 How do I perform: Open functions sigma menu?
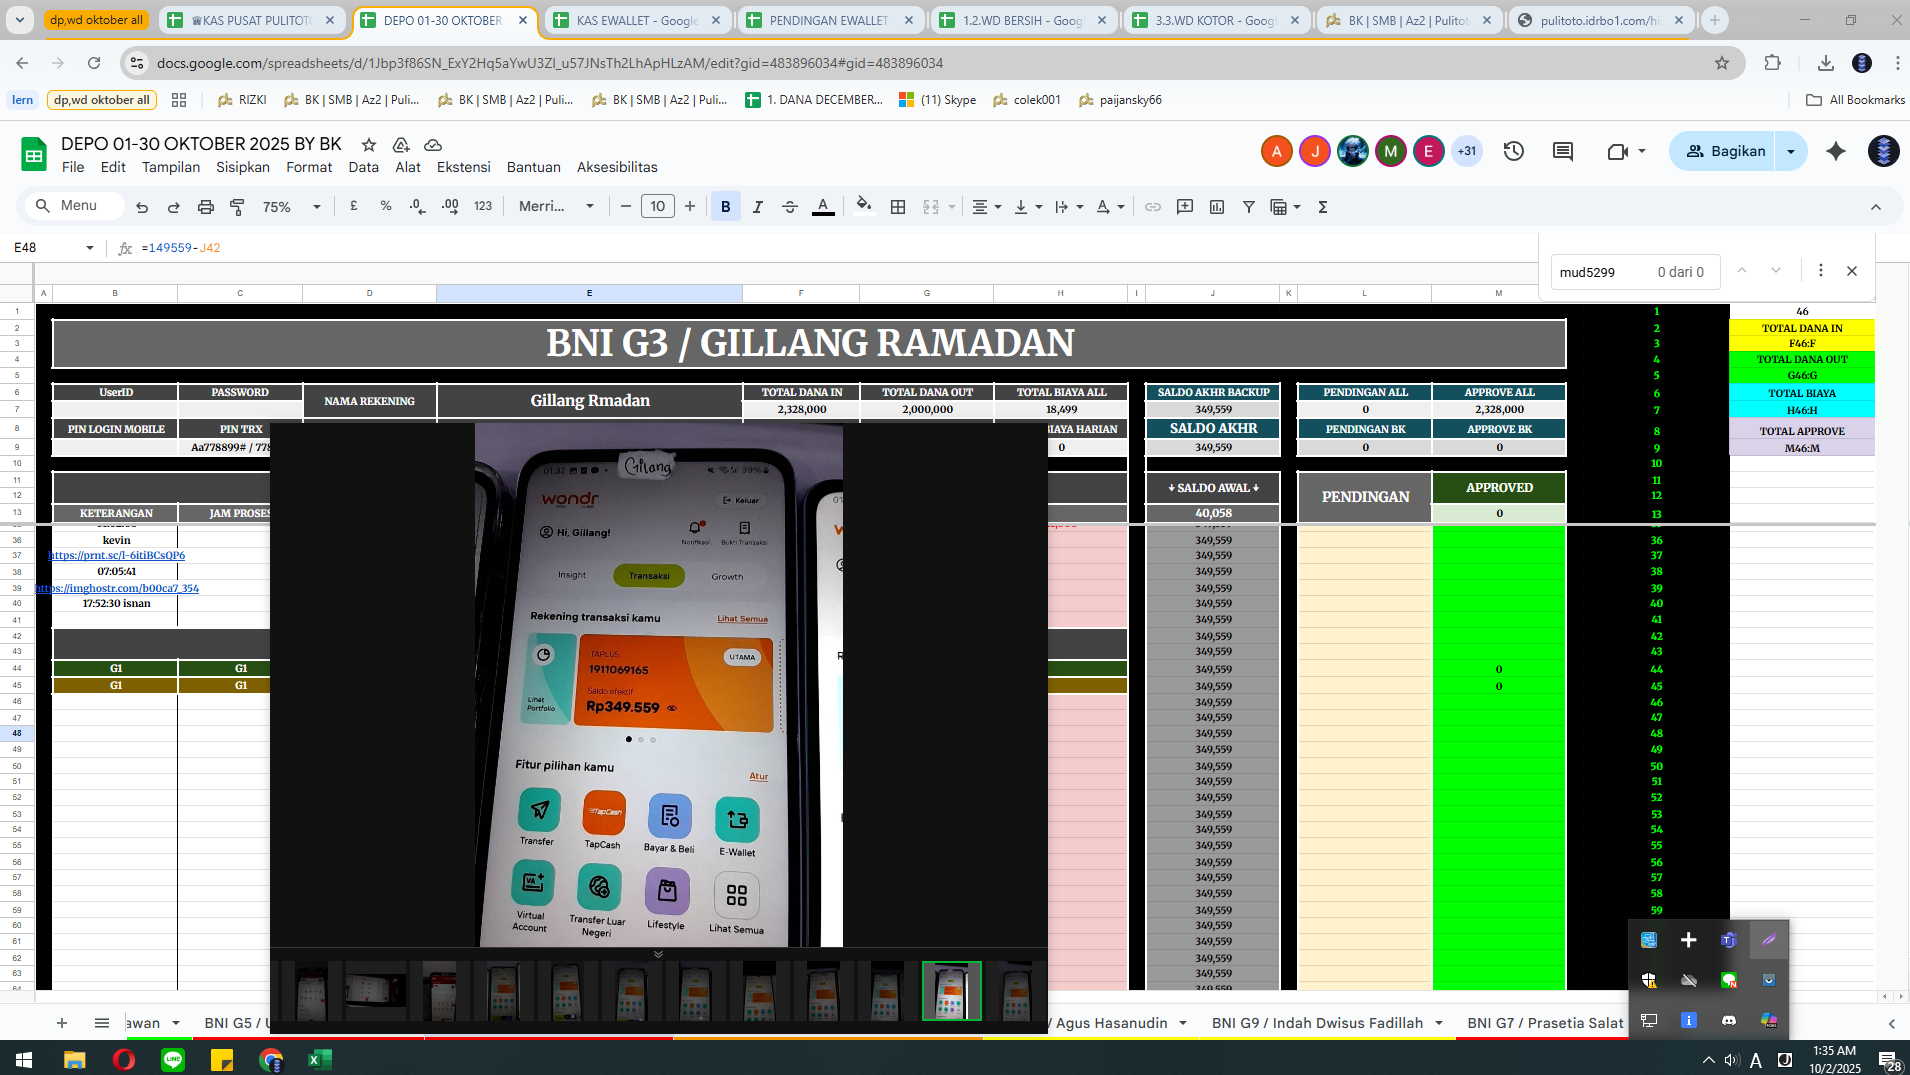1323,207
